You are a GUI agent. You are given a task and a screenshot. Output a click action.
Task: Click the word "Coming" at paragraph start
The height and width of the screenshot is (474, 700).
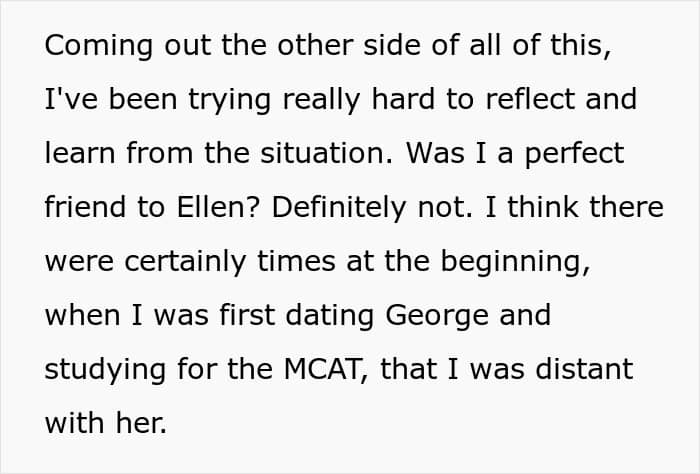click(x=99, y=46)
